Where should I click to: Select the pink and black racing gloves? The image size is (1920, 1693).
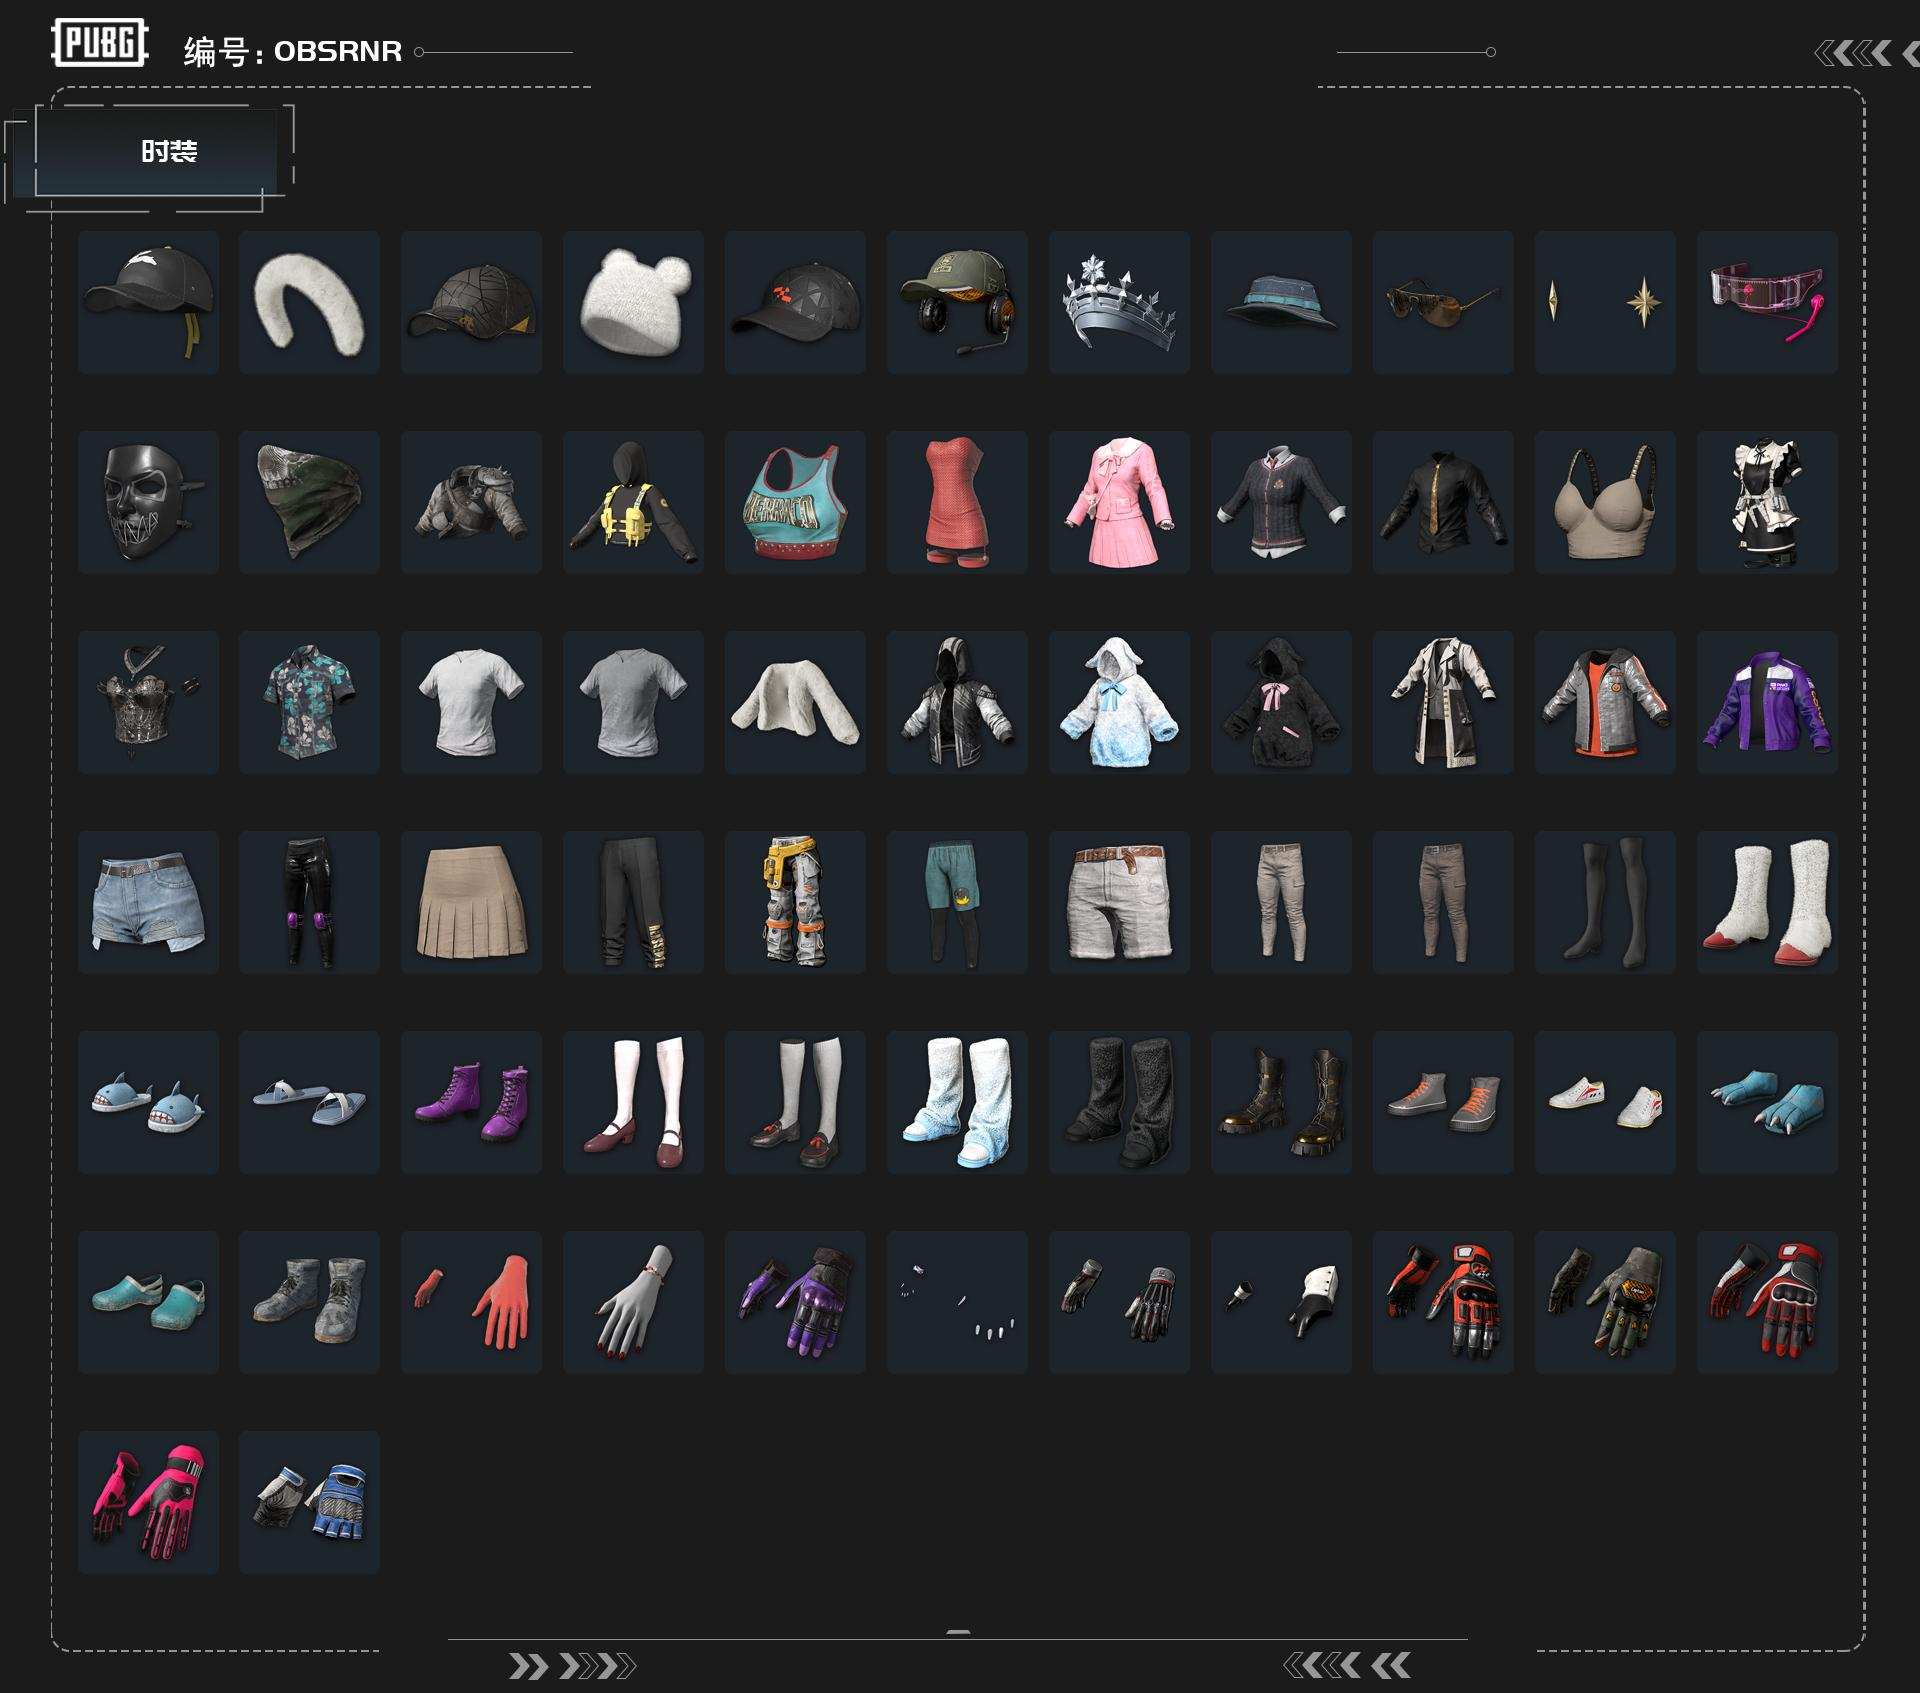[x=148, y=1502]
